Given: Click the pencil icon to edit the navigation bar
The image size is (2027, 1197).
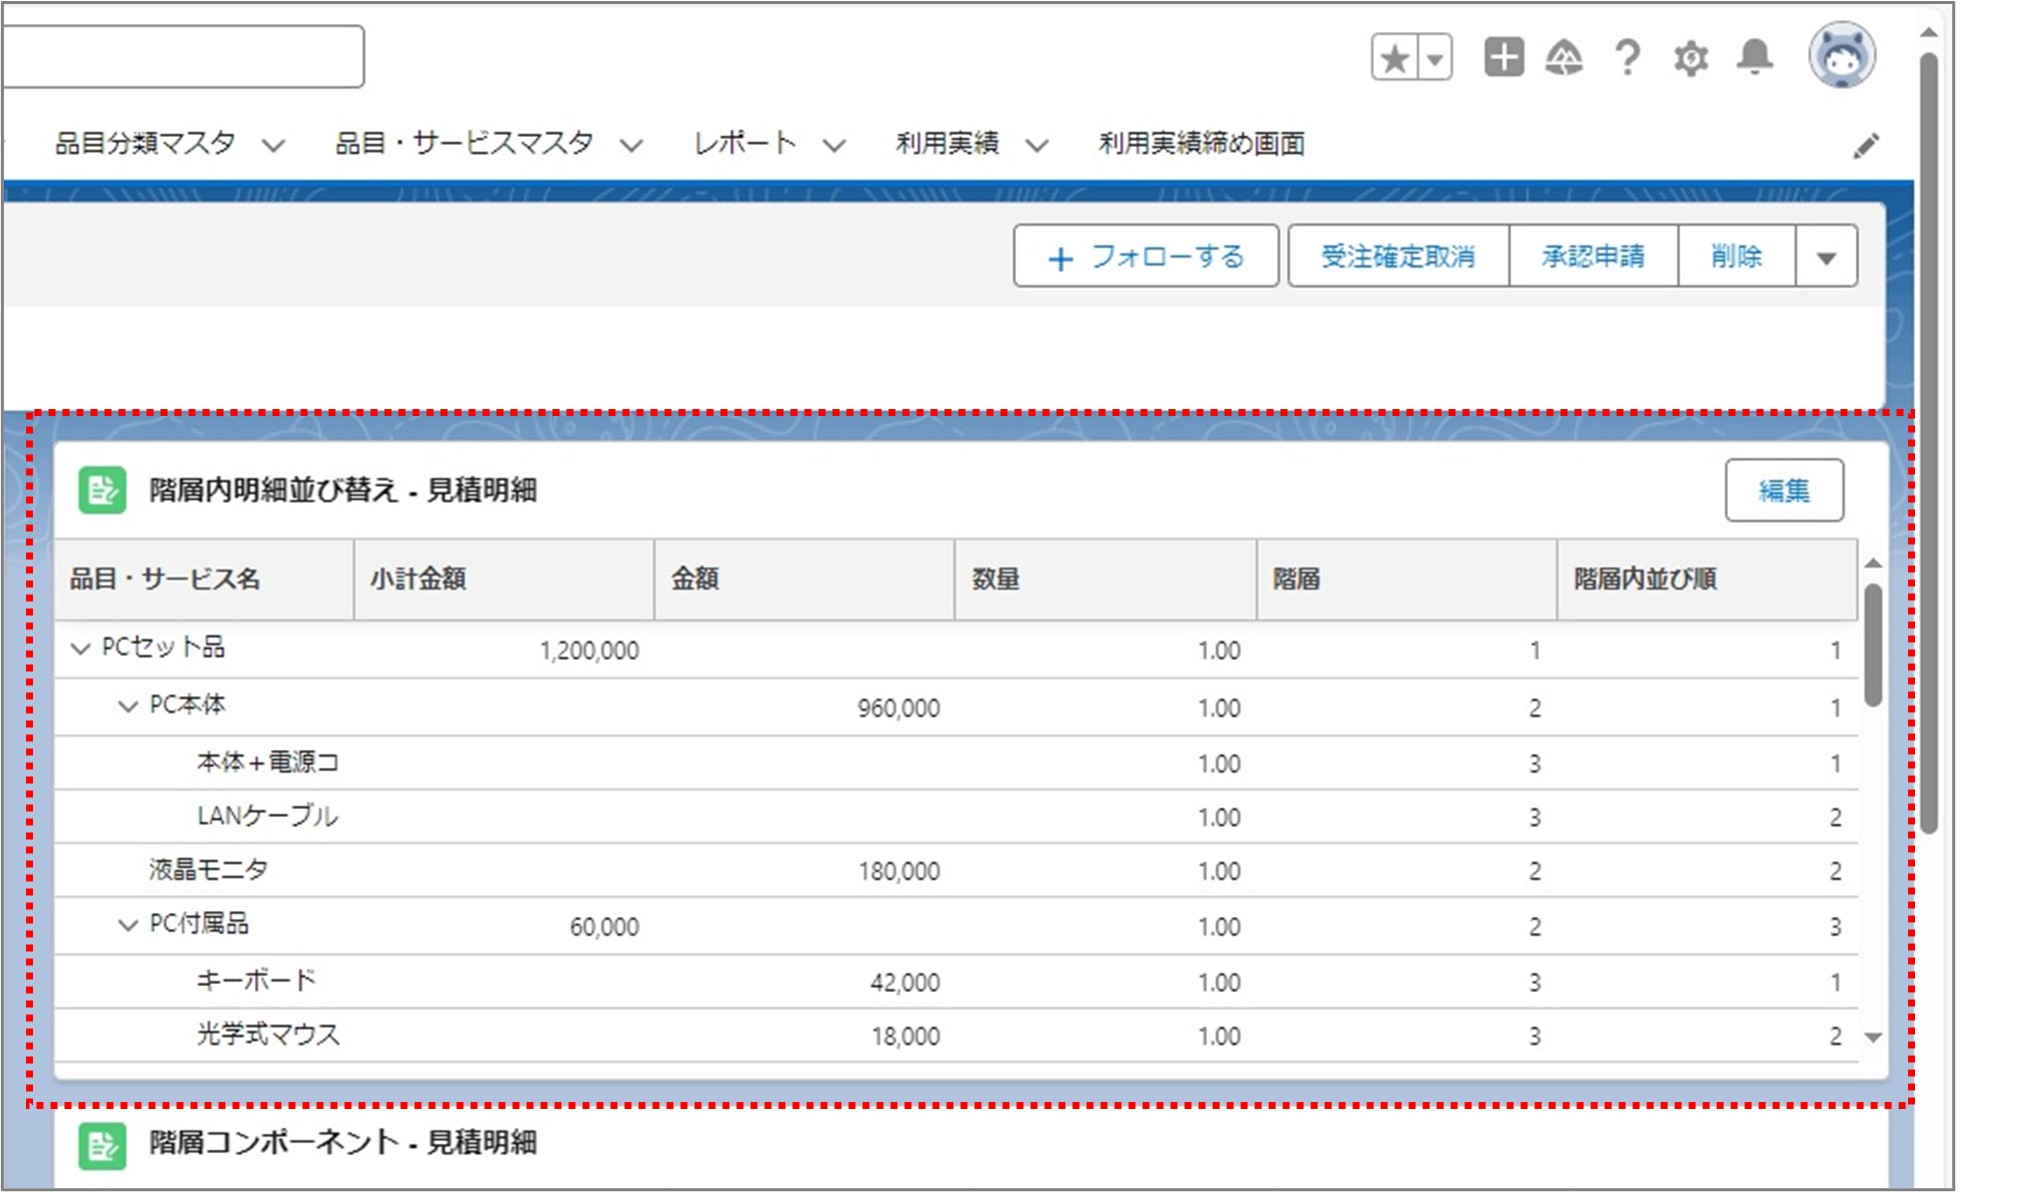Looking at the screenshot, I should pyautogui.click(x=1865, y=146).
